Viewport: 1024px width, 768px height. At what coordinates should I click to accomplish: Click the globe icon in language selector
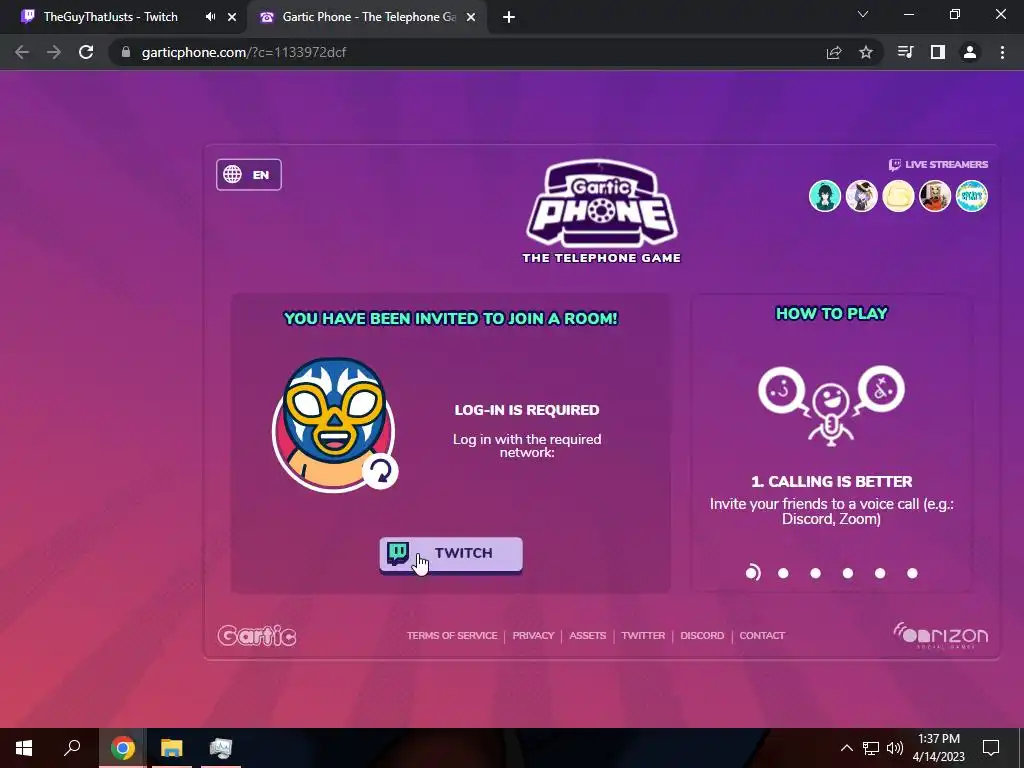(232, 174)
